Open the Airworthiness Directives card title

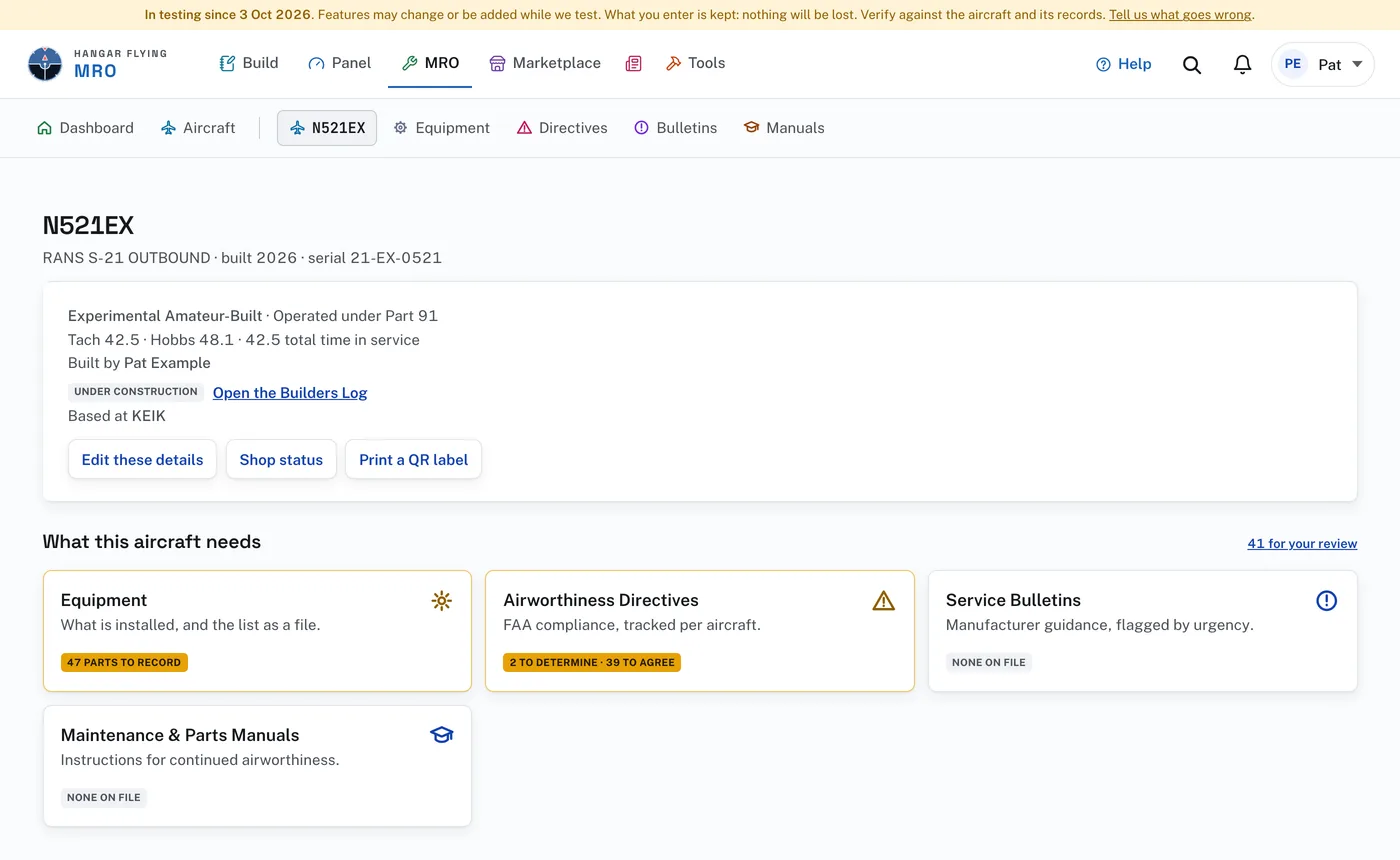(601, 600)
